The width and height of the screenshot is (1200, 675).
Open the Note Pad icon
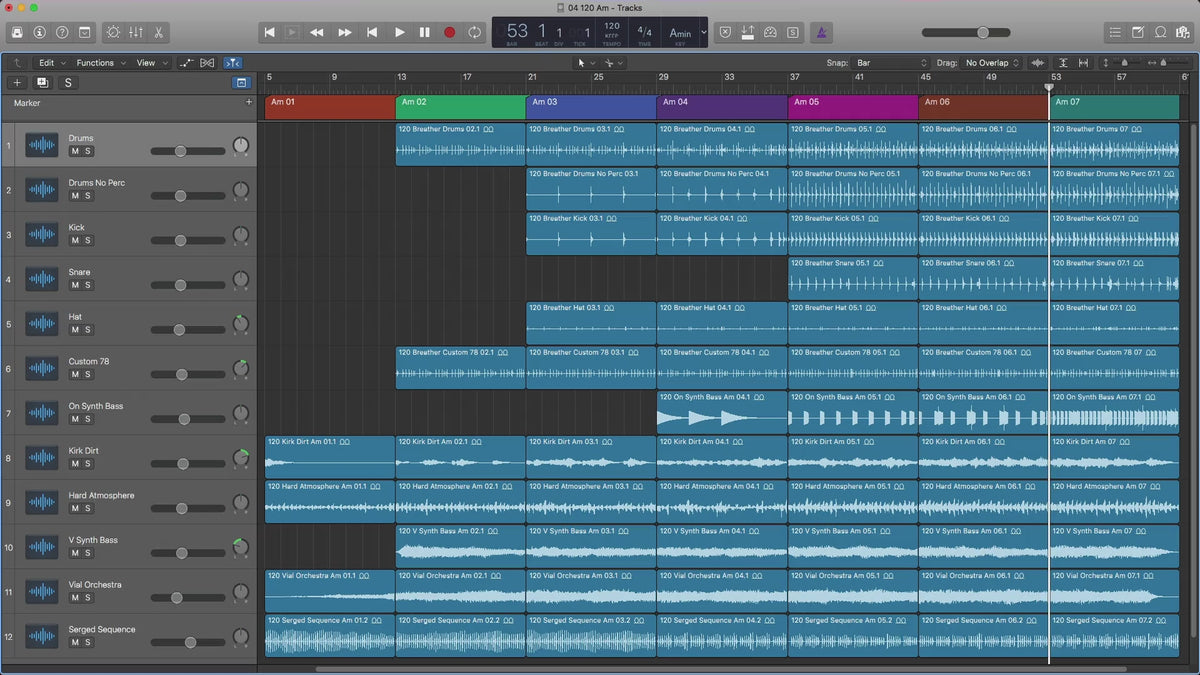click(x=1139, y=32)
